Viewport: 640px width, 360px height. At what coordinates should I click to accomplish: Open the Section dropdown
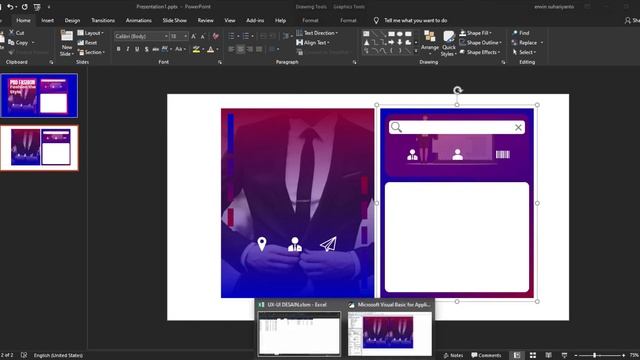click(x=91, y=52)
